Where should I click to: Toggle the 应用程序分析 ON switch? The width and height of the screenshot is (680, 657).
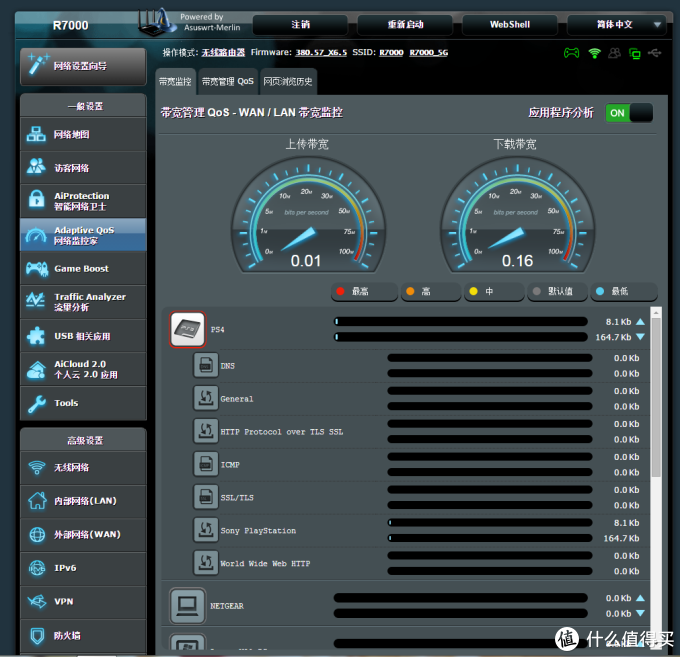pos(629,113)
